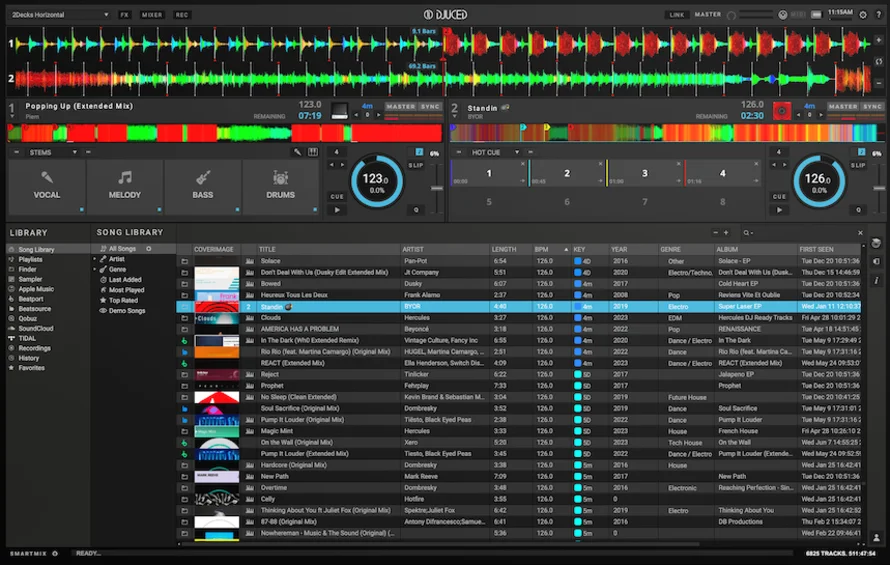Enable SLIP mode on deck 1
The width and height of the screenshot is (890, 565).
416,165
